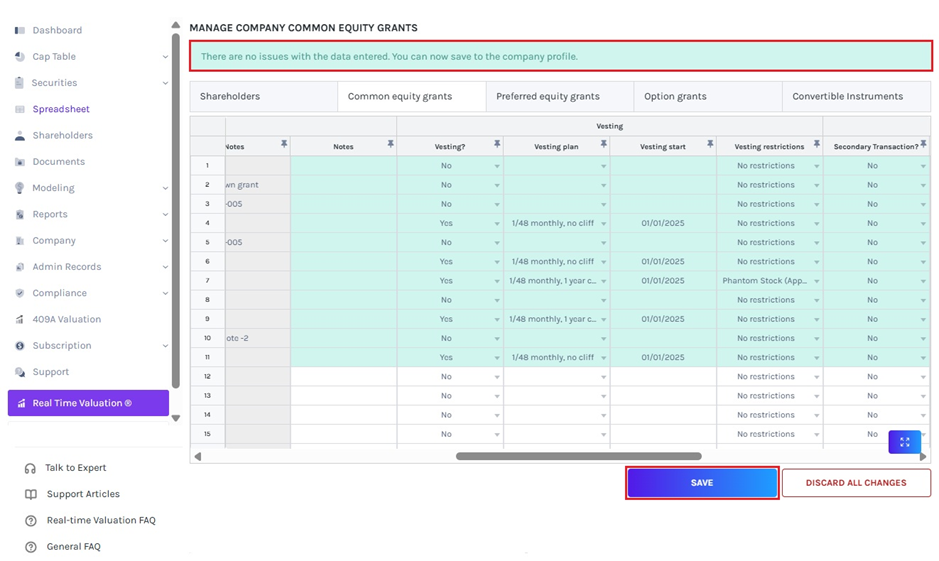Click the fullscreen expand icon button
The width and height of the screenshot is (939, 561).
tap(904, 442)
